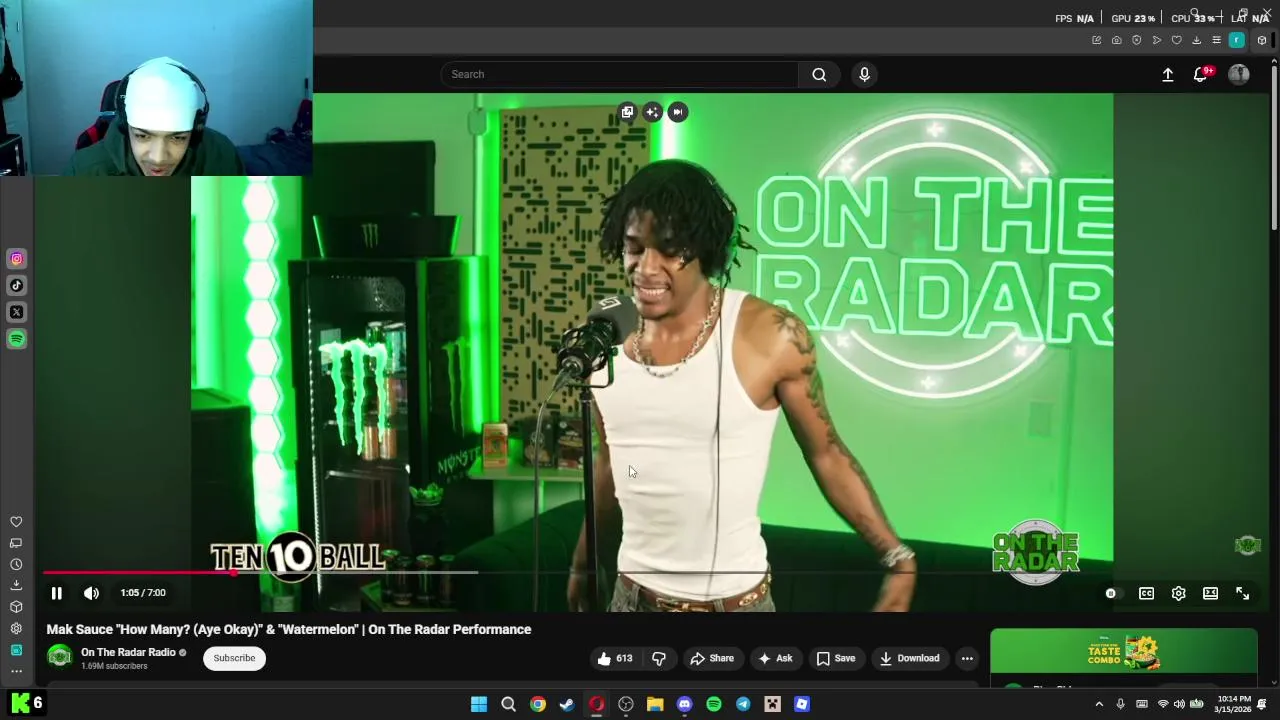This screenshot has height=720, width=1280.
Task: Open easy setup sliders icon
Action: click(1216, 40)
